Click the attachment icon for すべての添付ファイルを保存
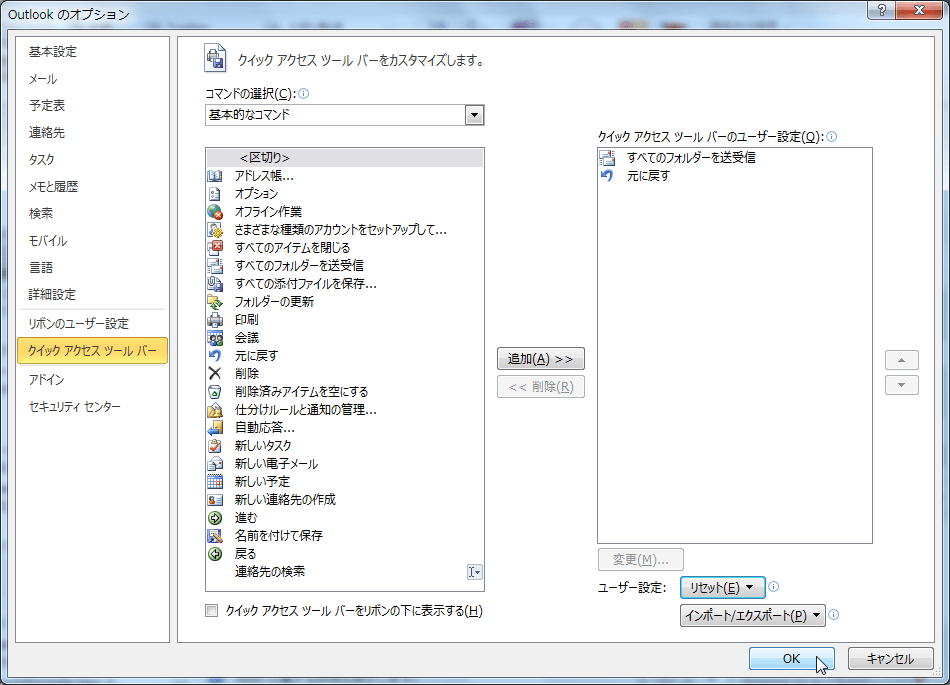 coord(215,283)
